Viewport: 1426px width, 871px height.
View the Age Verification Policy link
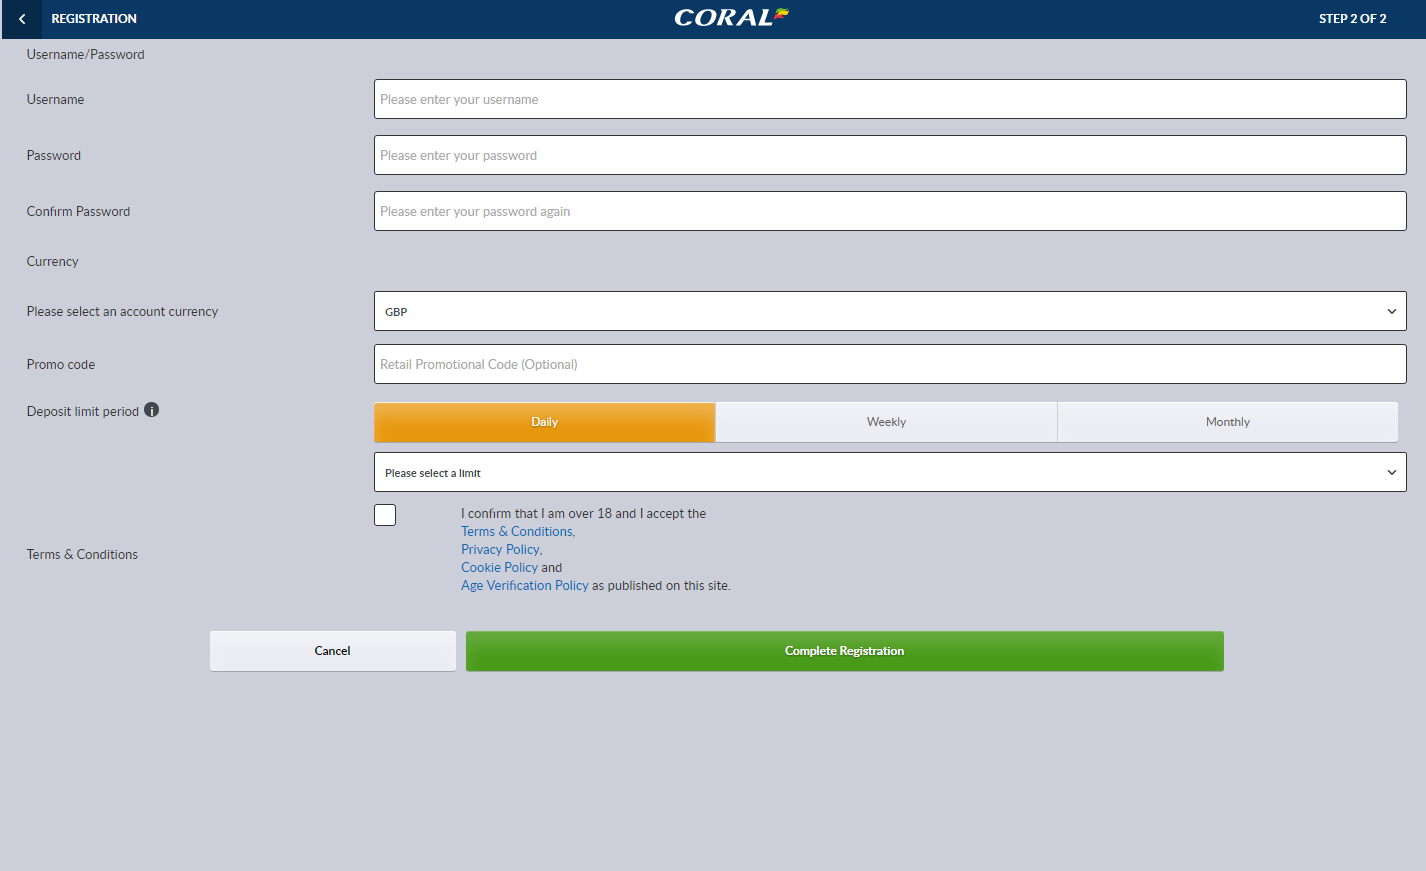(524, 586)
